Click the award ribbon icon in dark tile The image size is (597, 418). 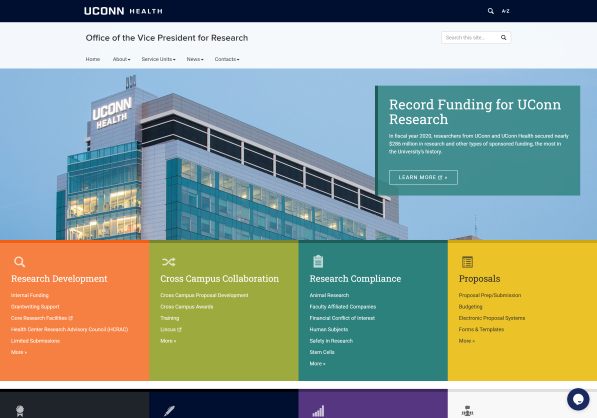point(20,411)
